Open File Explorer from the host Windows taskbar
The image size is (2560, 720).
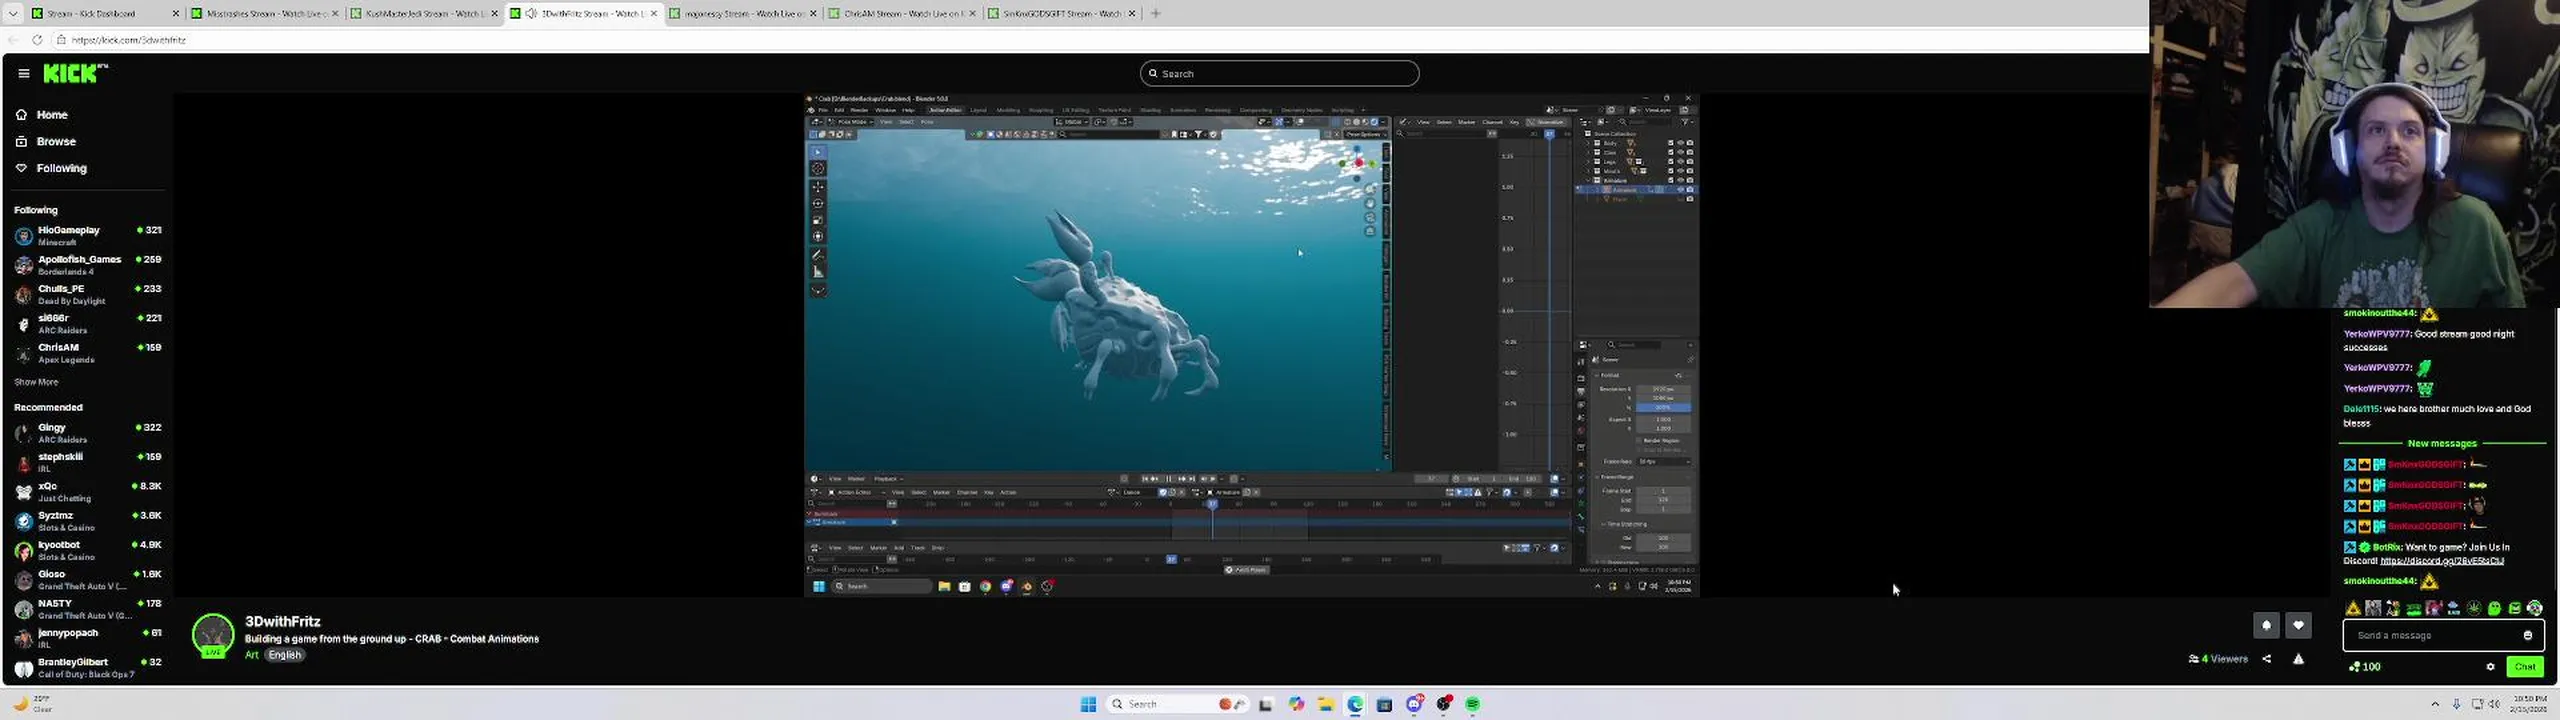1326,704
